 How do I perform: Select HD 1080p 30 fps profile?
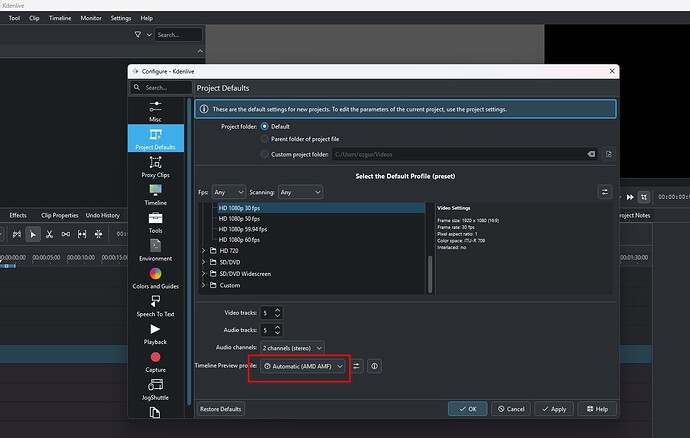coord(321,208)
